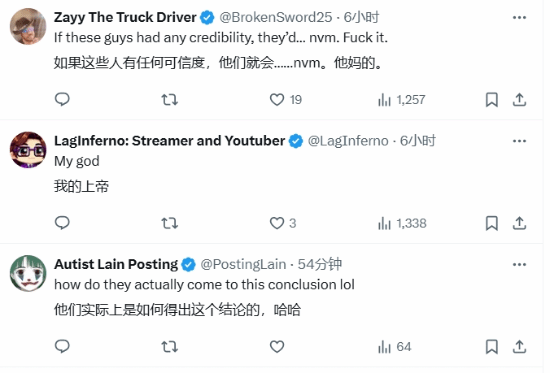Reply to Autist Lain Posting's tweet

point(62,346)
